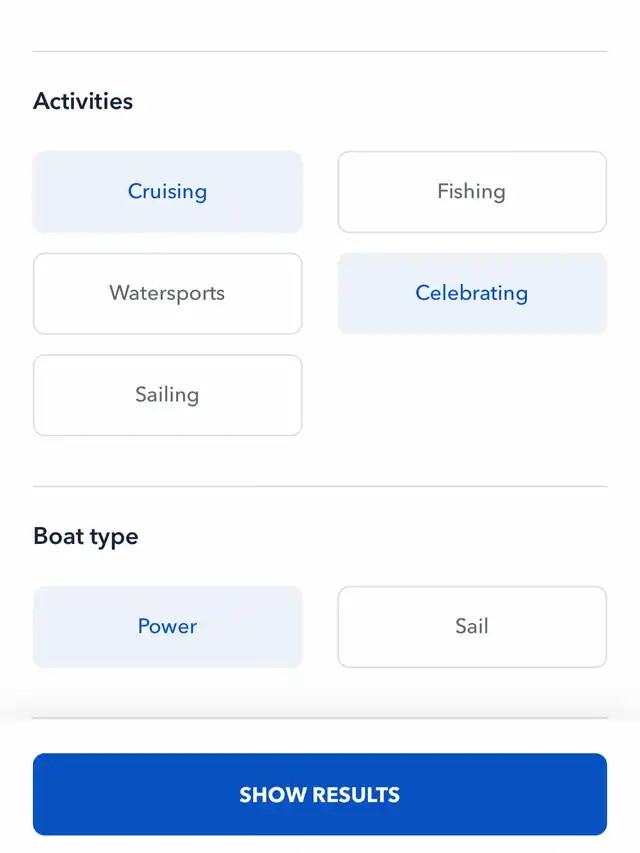Image resolution: width=640 pixels, height=853 pixels.
Task: Add Fishing to selected activities
Action: tap(472, 192)
